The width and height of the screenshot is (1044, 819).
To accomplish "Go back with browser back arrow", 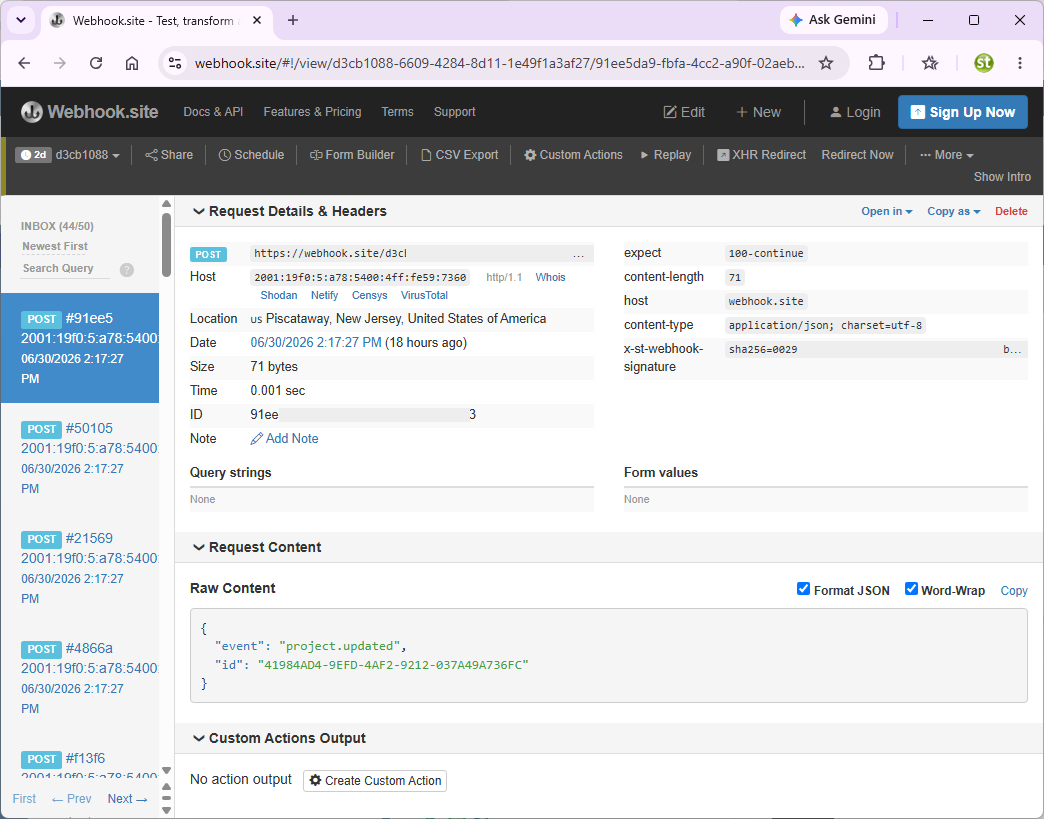I will click(24, 63).
